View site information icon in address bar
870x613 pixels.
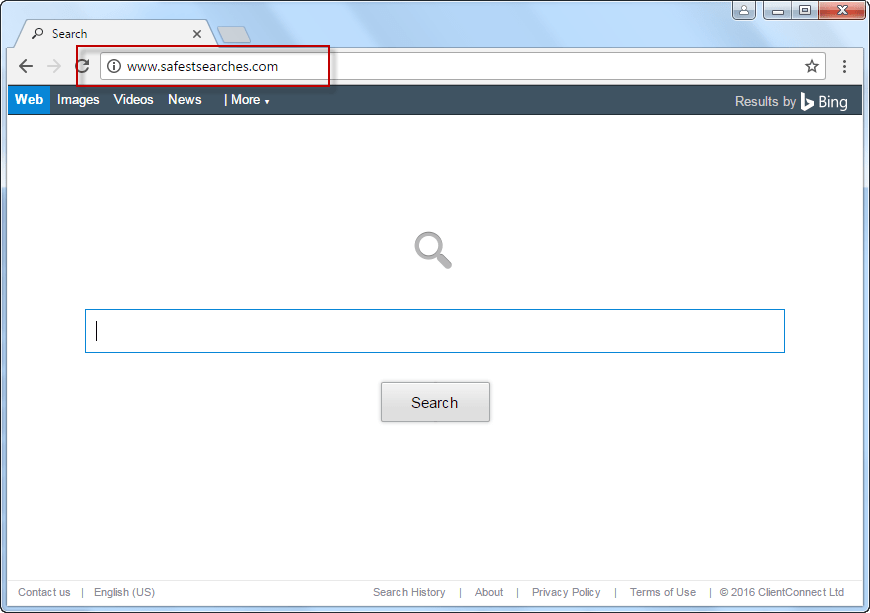pyautogui.click(x=114, y=67)
